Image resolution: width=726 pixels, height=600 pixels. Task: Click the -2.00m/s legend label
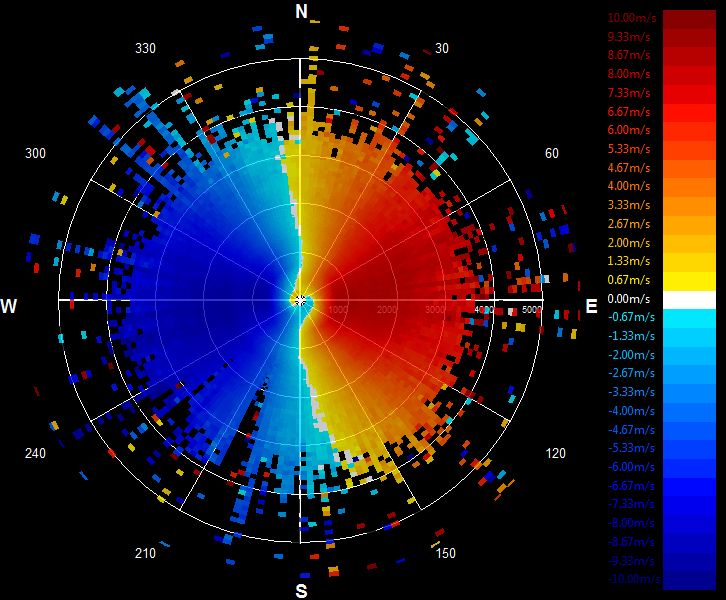(631, 355)
